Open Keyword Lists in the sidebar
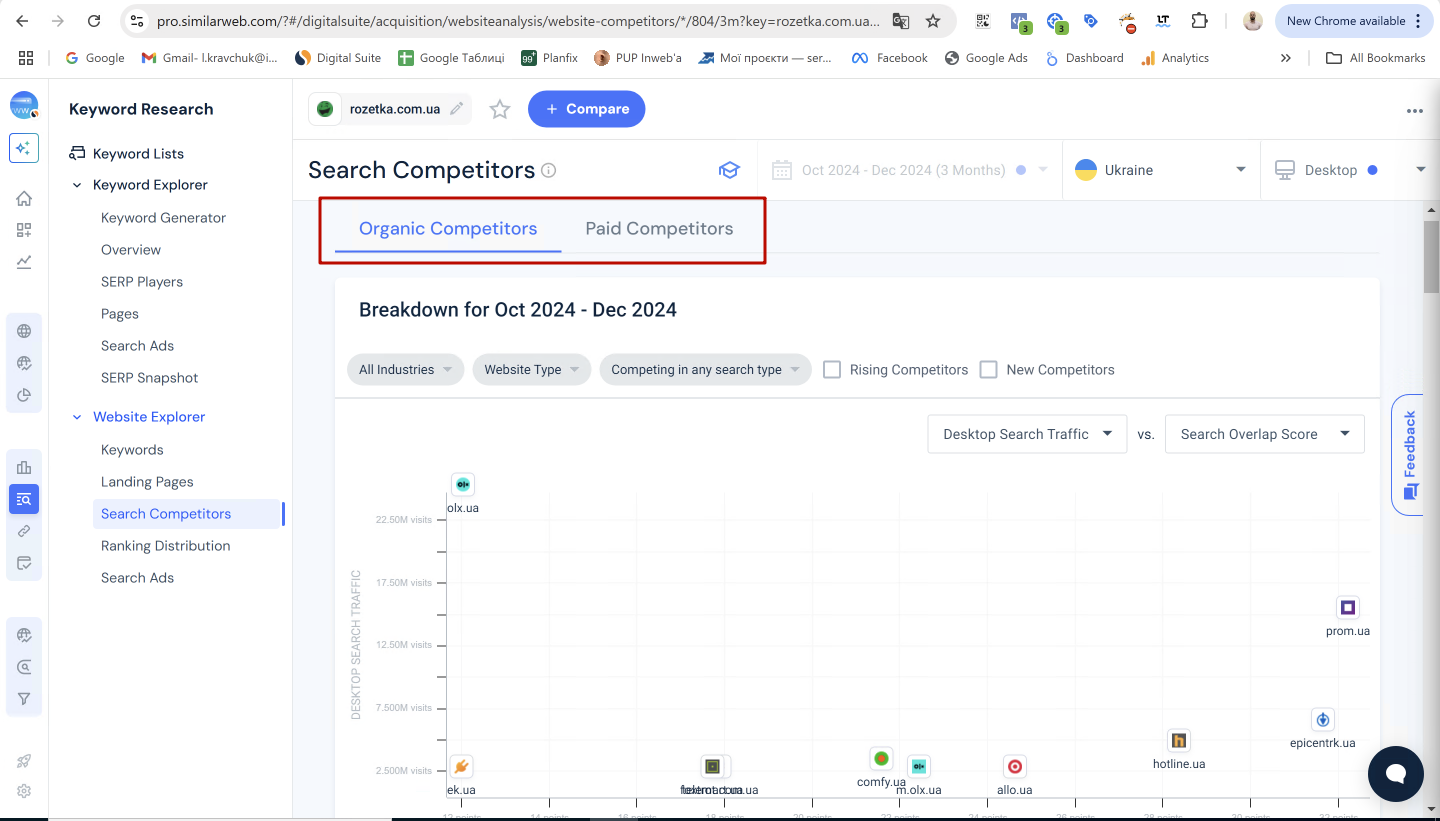 pos(138,153)
